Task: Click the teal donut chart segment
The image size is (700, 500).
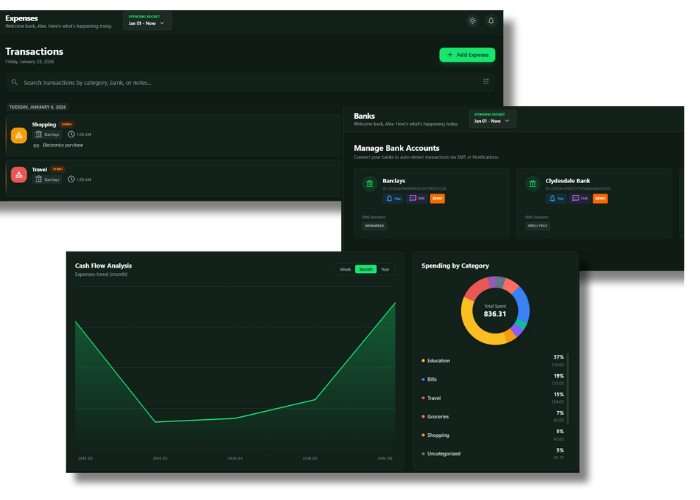Action: [x=521, y=324]
